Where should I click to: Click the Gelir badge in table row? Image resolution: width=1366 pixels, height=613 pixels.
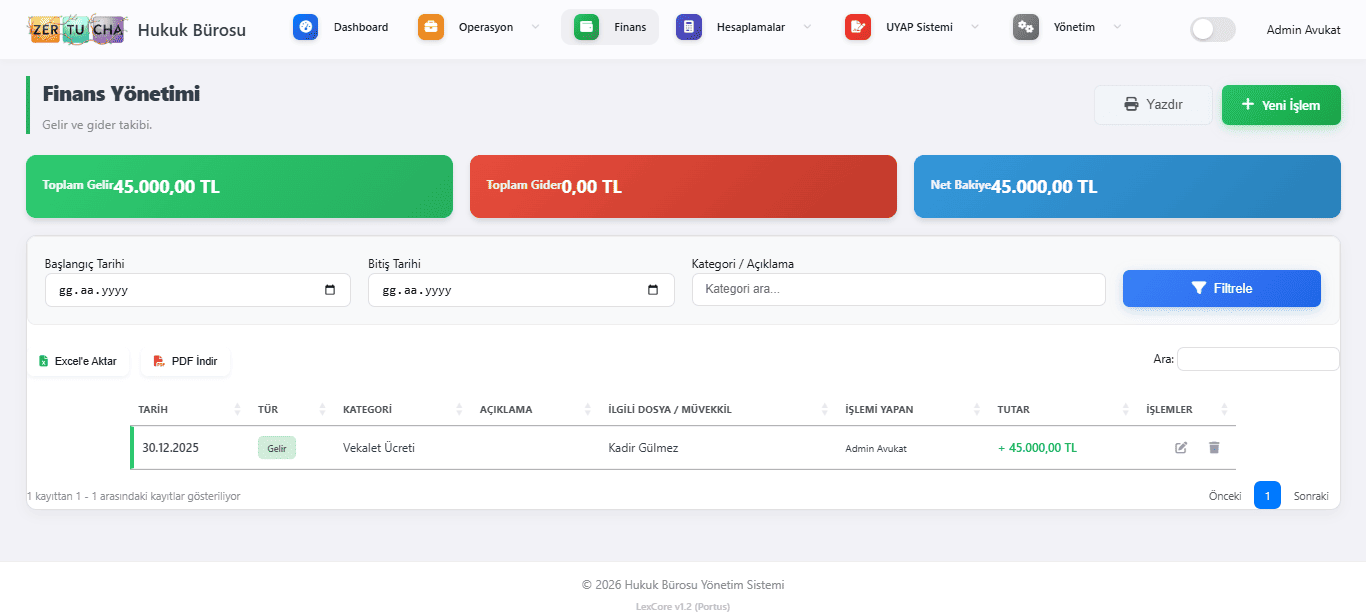pos(277,448)
